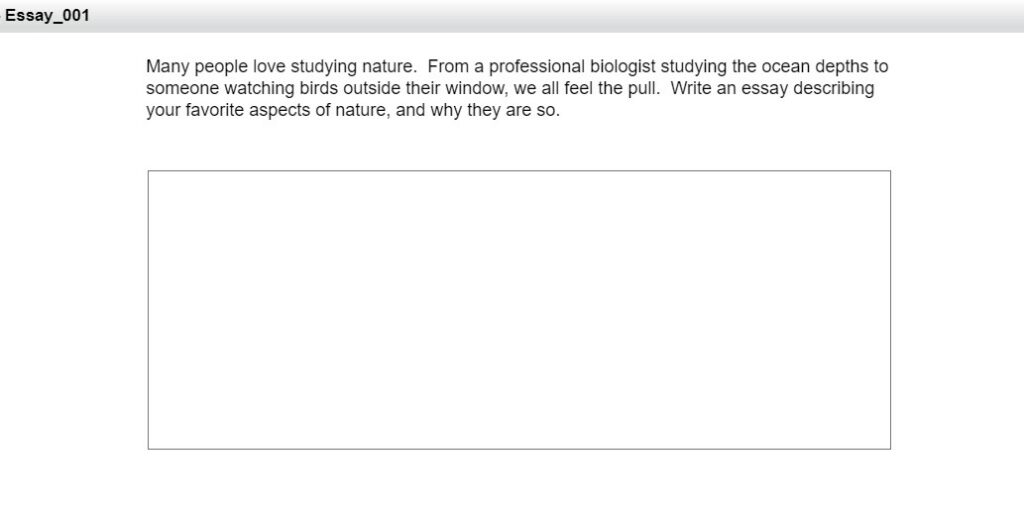
Task: Click the phrase "ocean depths" in the prompt
Action: [x=816, y=67]
